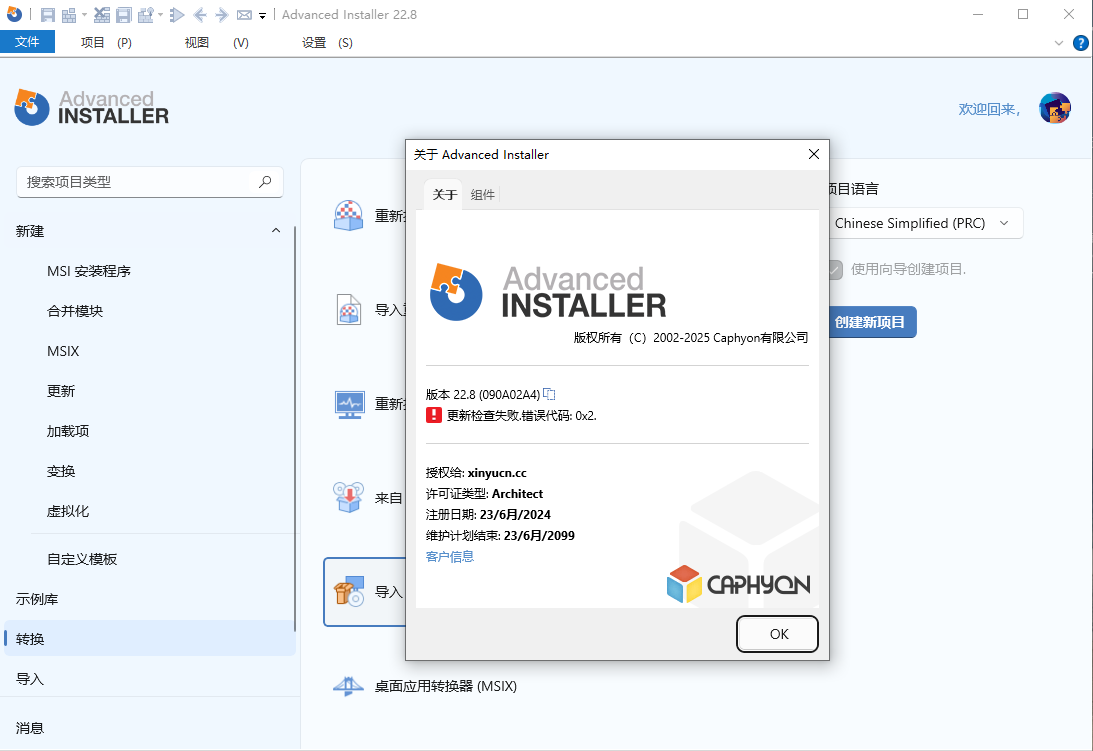Image resolution: width=1093 pixels, height=751 pixels.
Task: Click the Run (play arrow) toolbar icon
Action: pos(177,15)
